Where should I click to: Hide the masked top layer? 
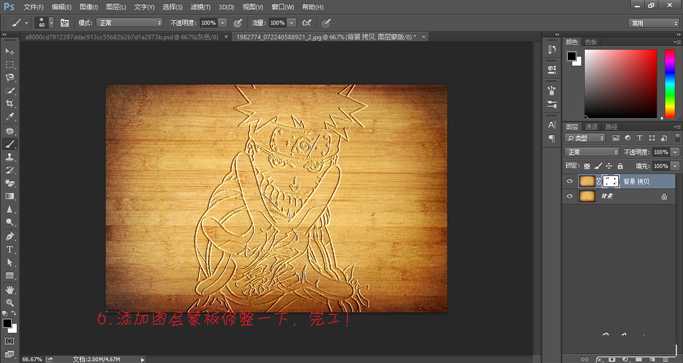(570, 181)
